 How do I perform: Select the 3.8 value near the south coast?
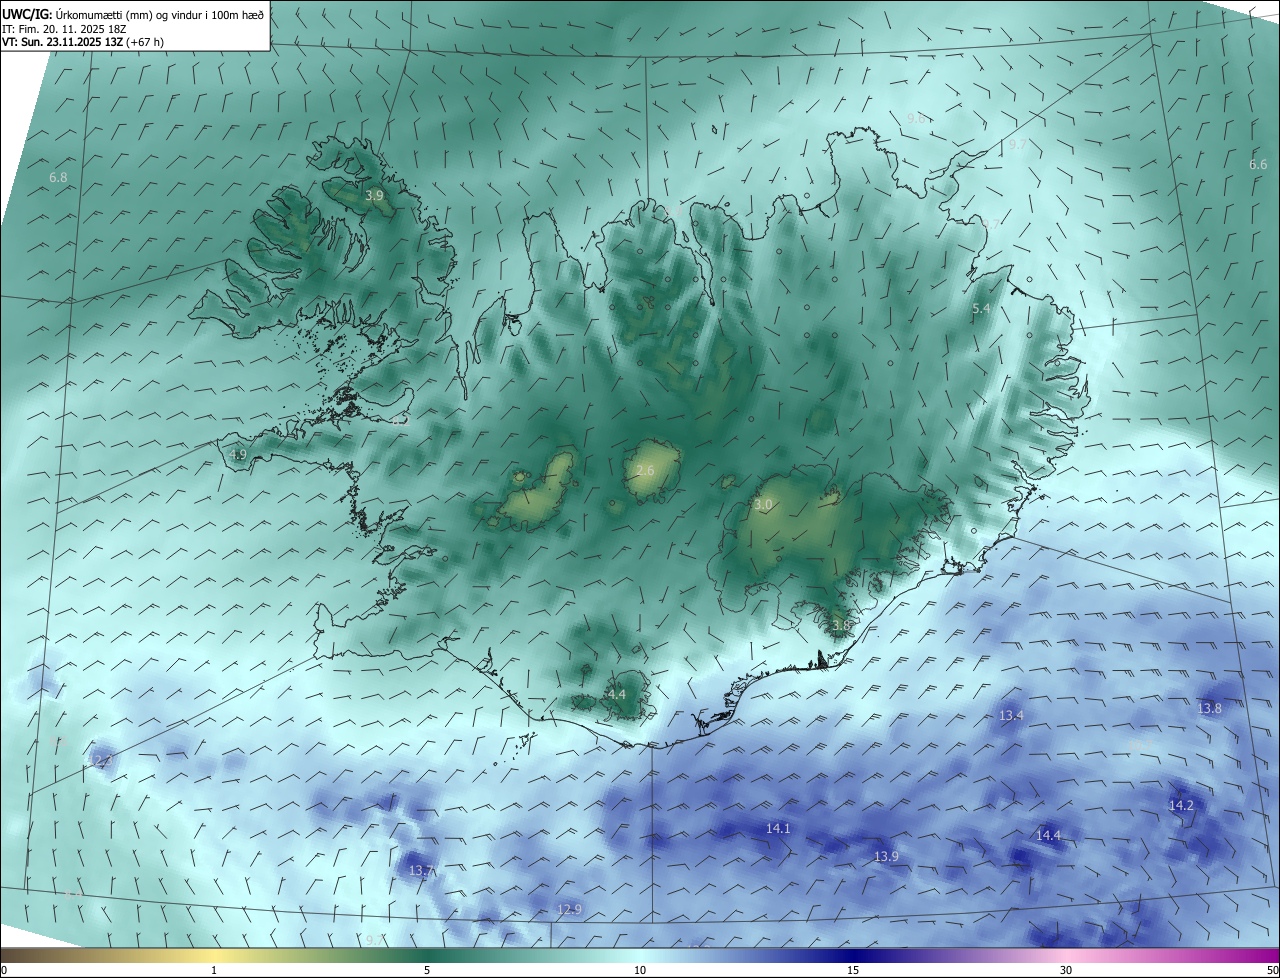[840, 625]
